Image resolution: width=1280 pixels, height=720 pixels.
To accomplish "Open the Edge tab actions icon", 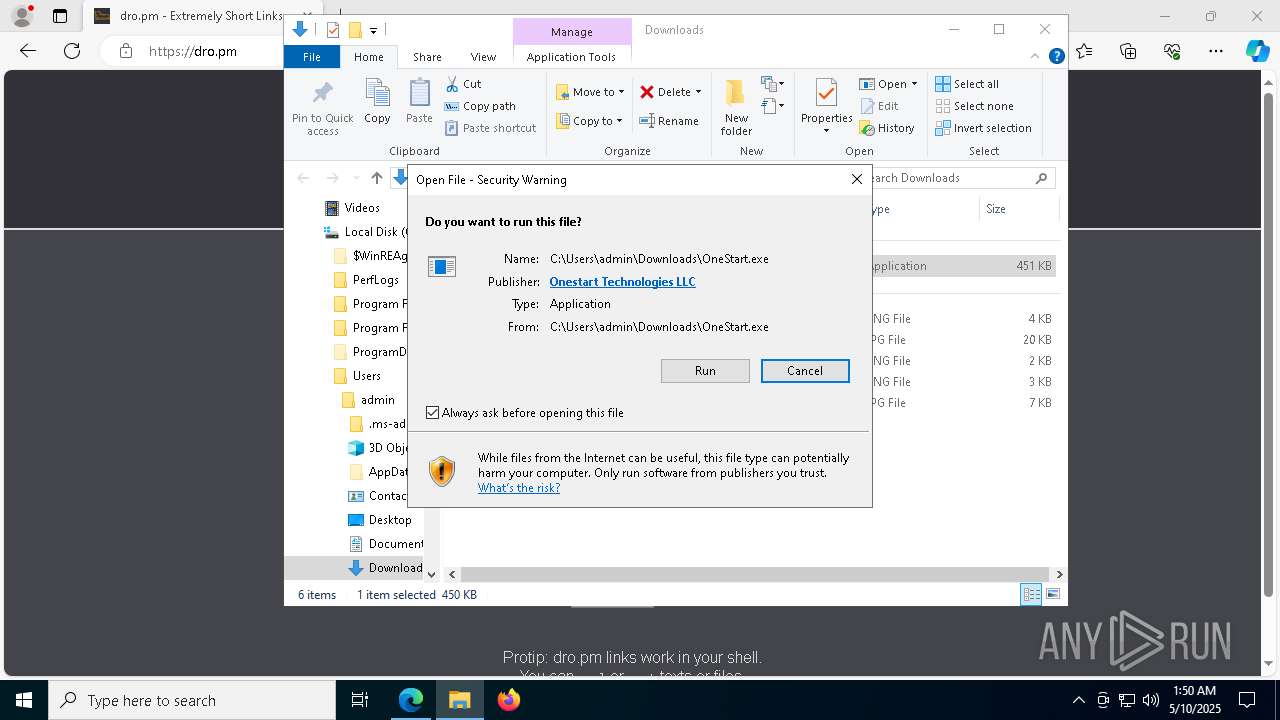I will coord(60,16).
